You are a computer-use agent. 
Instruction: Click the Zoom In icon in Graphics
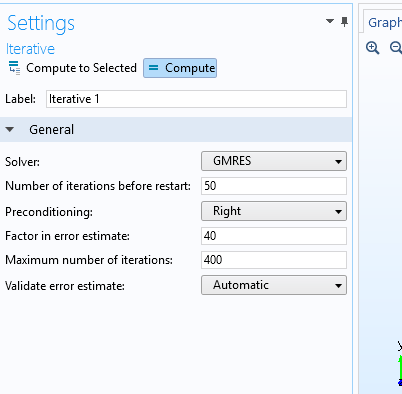[x=372, y=48]
